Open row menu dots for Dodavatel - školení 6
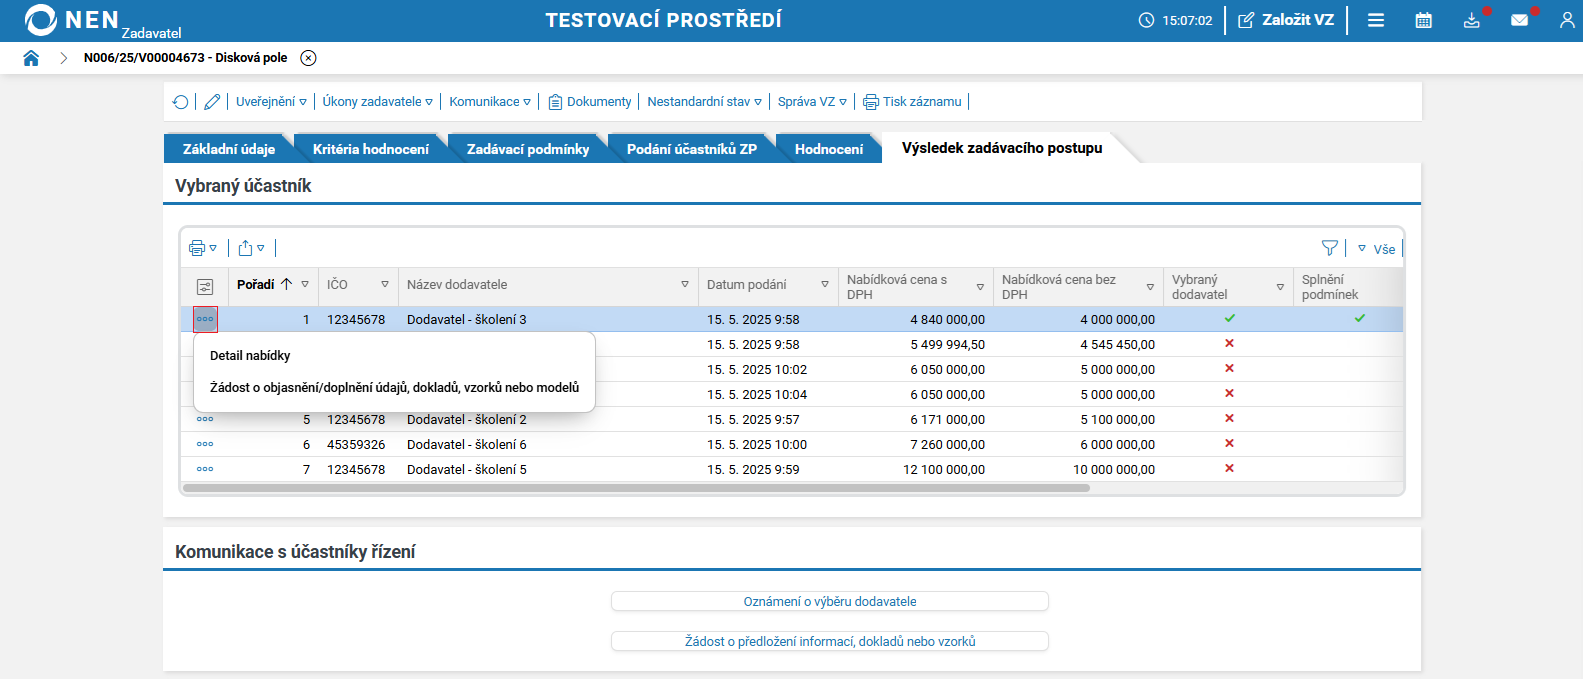 205,444
